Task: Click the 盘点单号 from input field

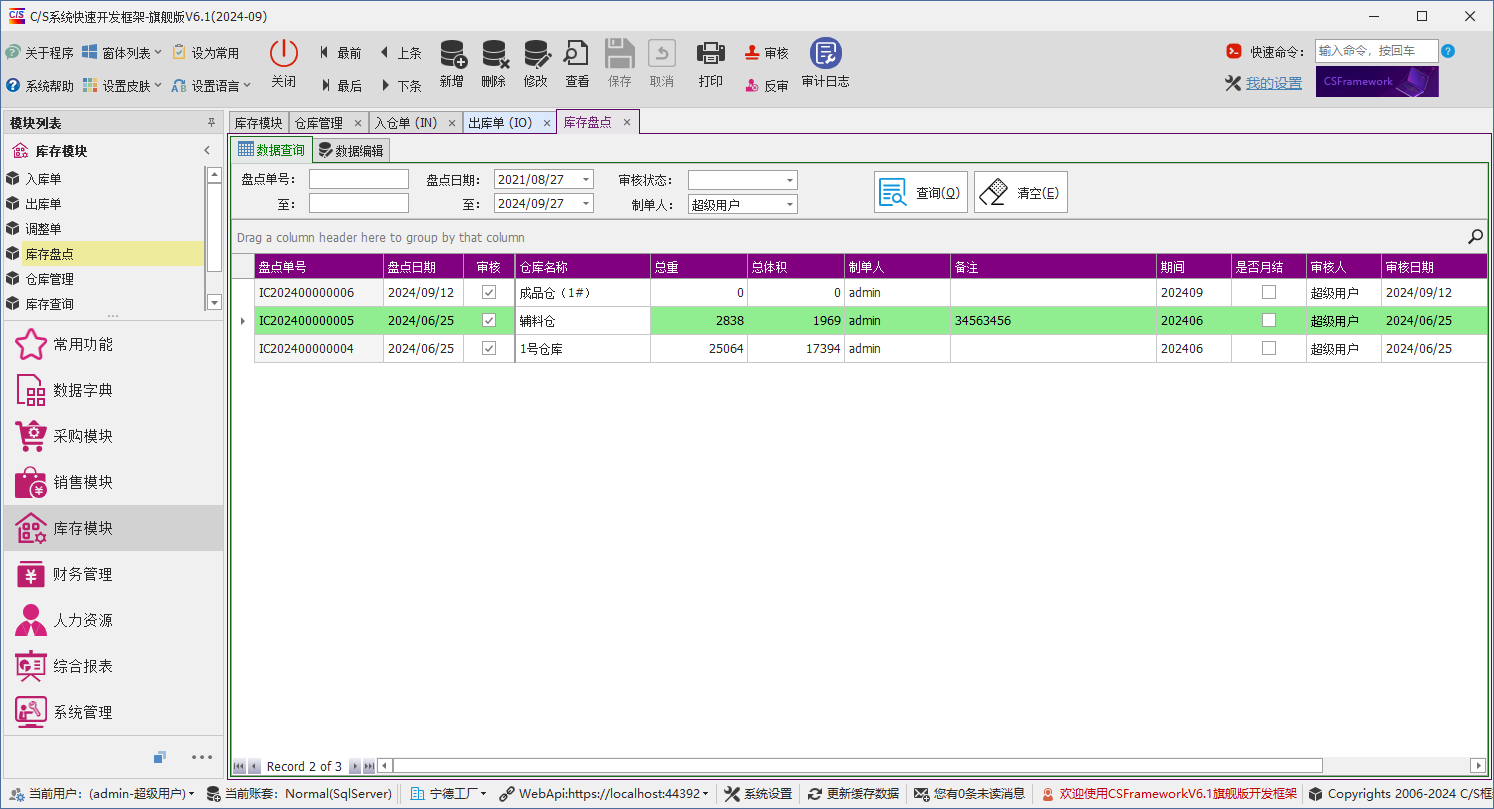Action: pyautogui.click(x=359, y=180)
